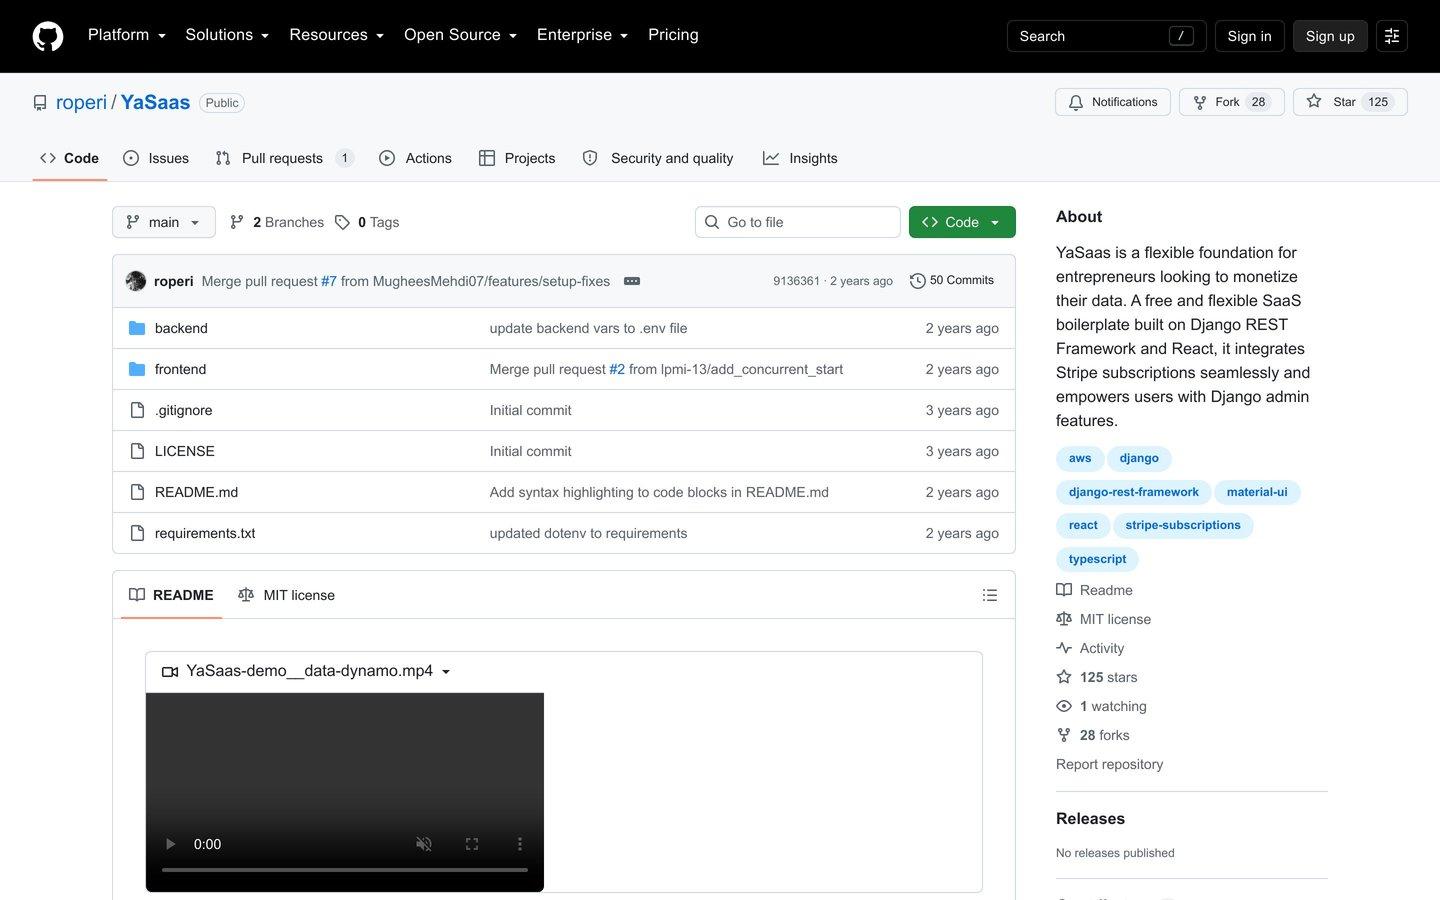The image size is (1440, 900).
Task: Open the Readme link in About
Action: click(x=1094, y=590)
